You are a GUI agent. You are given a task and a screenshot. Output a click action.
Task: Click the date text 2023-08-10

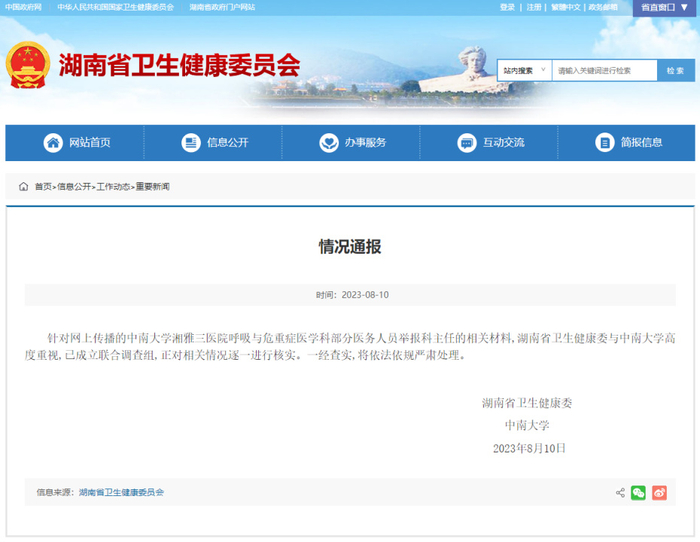click(365, 295)
